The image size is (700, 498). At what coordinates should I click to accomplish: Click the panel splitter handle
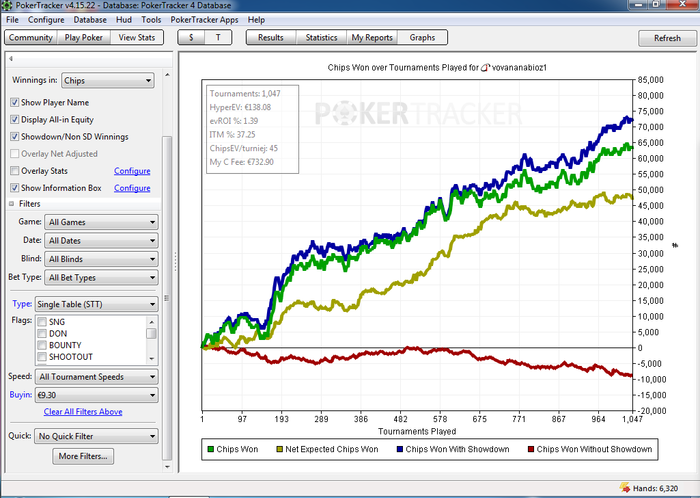(x=175, y=261)
